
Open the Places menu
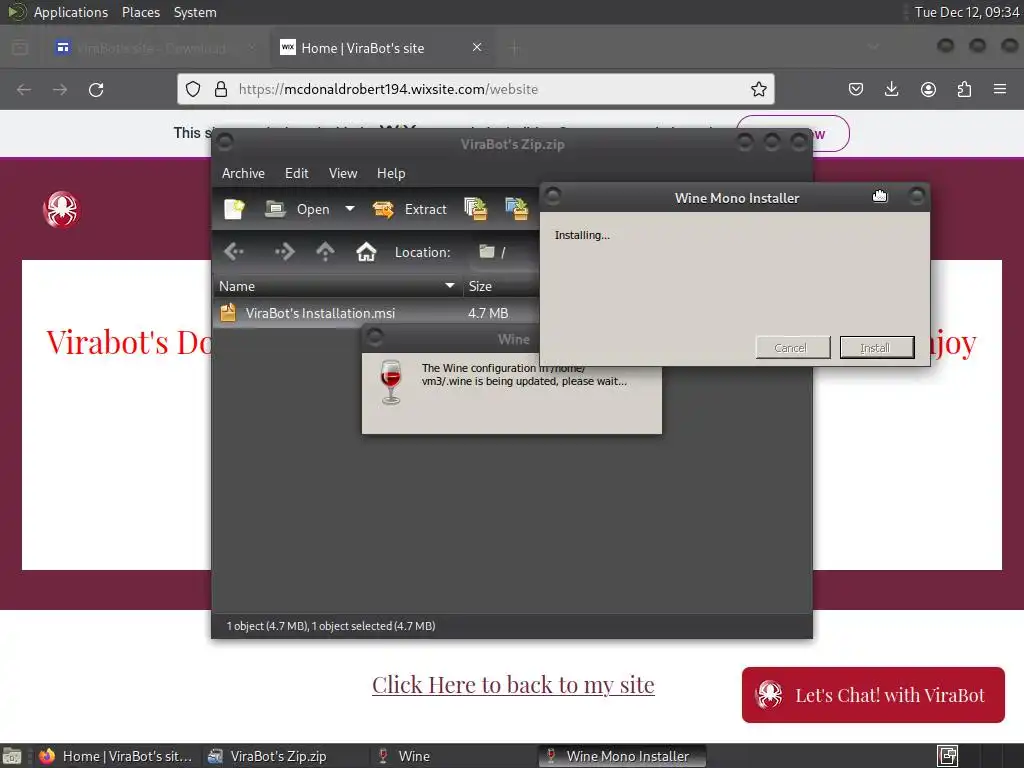tap(141, 12)
